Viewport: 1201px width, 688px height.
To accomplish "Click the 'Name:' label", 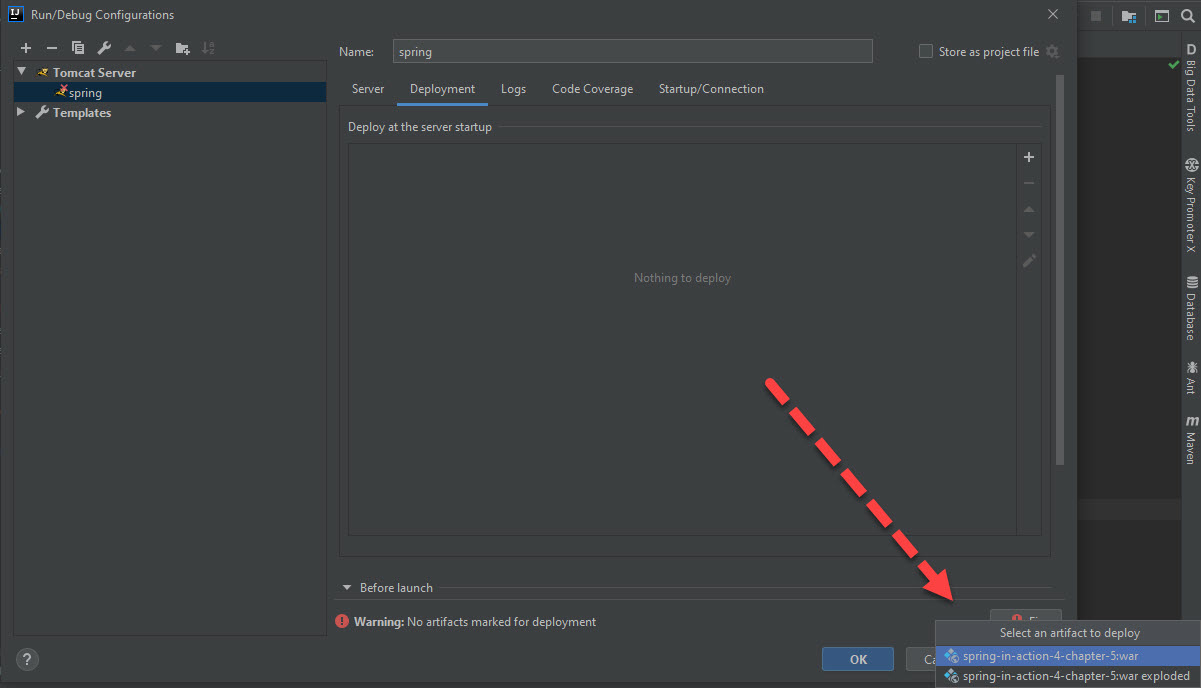I will click(x=357, y=52).
